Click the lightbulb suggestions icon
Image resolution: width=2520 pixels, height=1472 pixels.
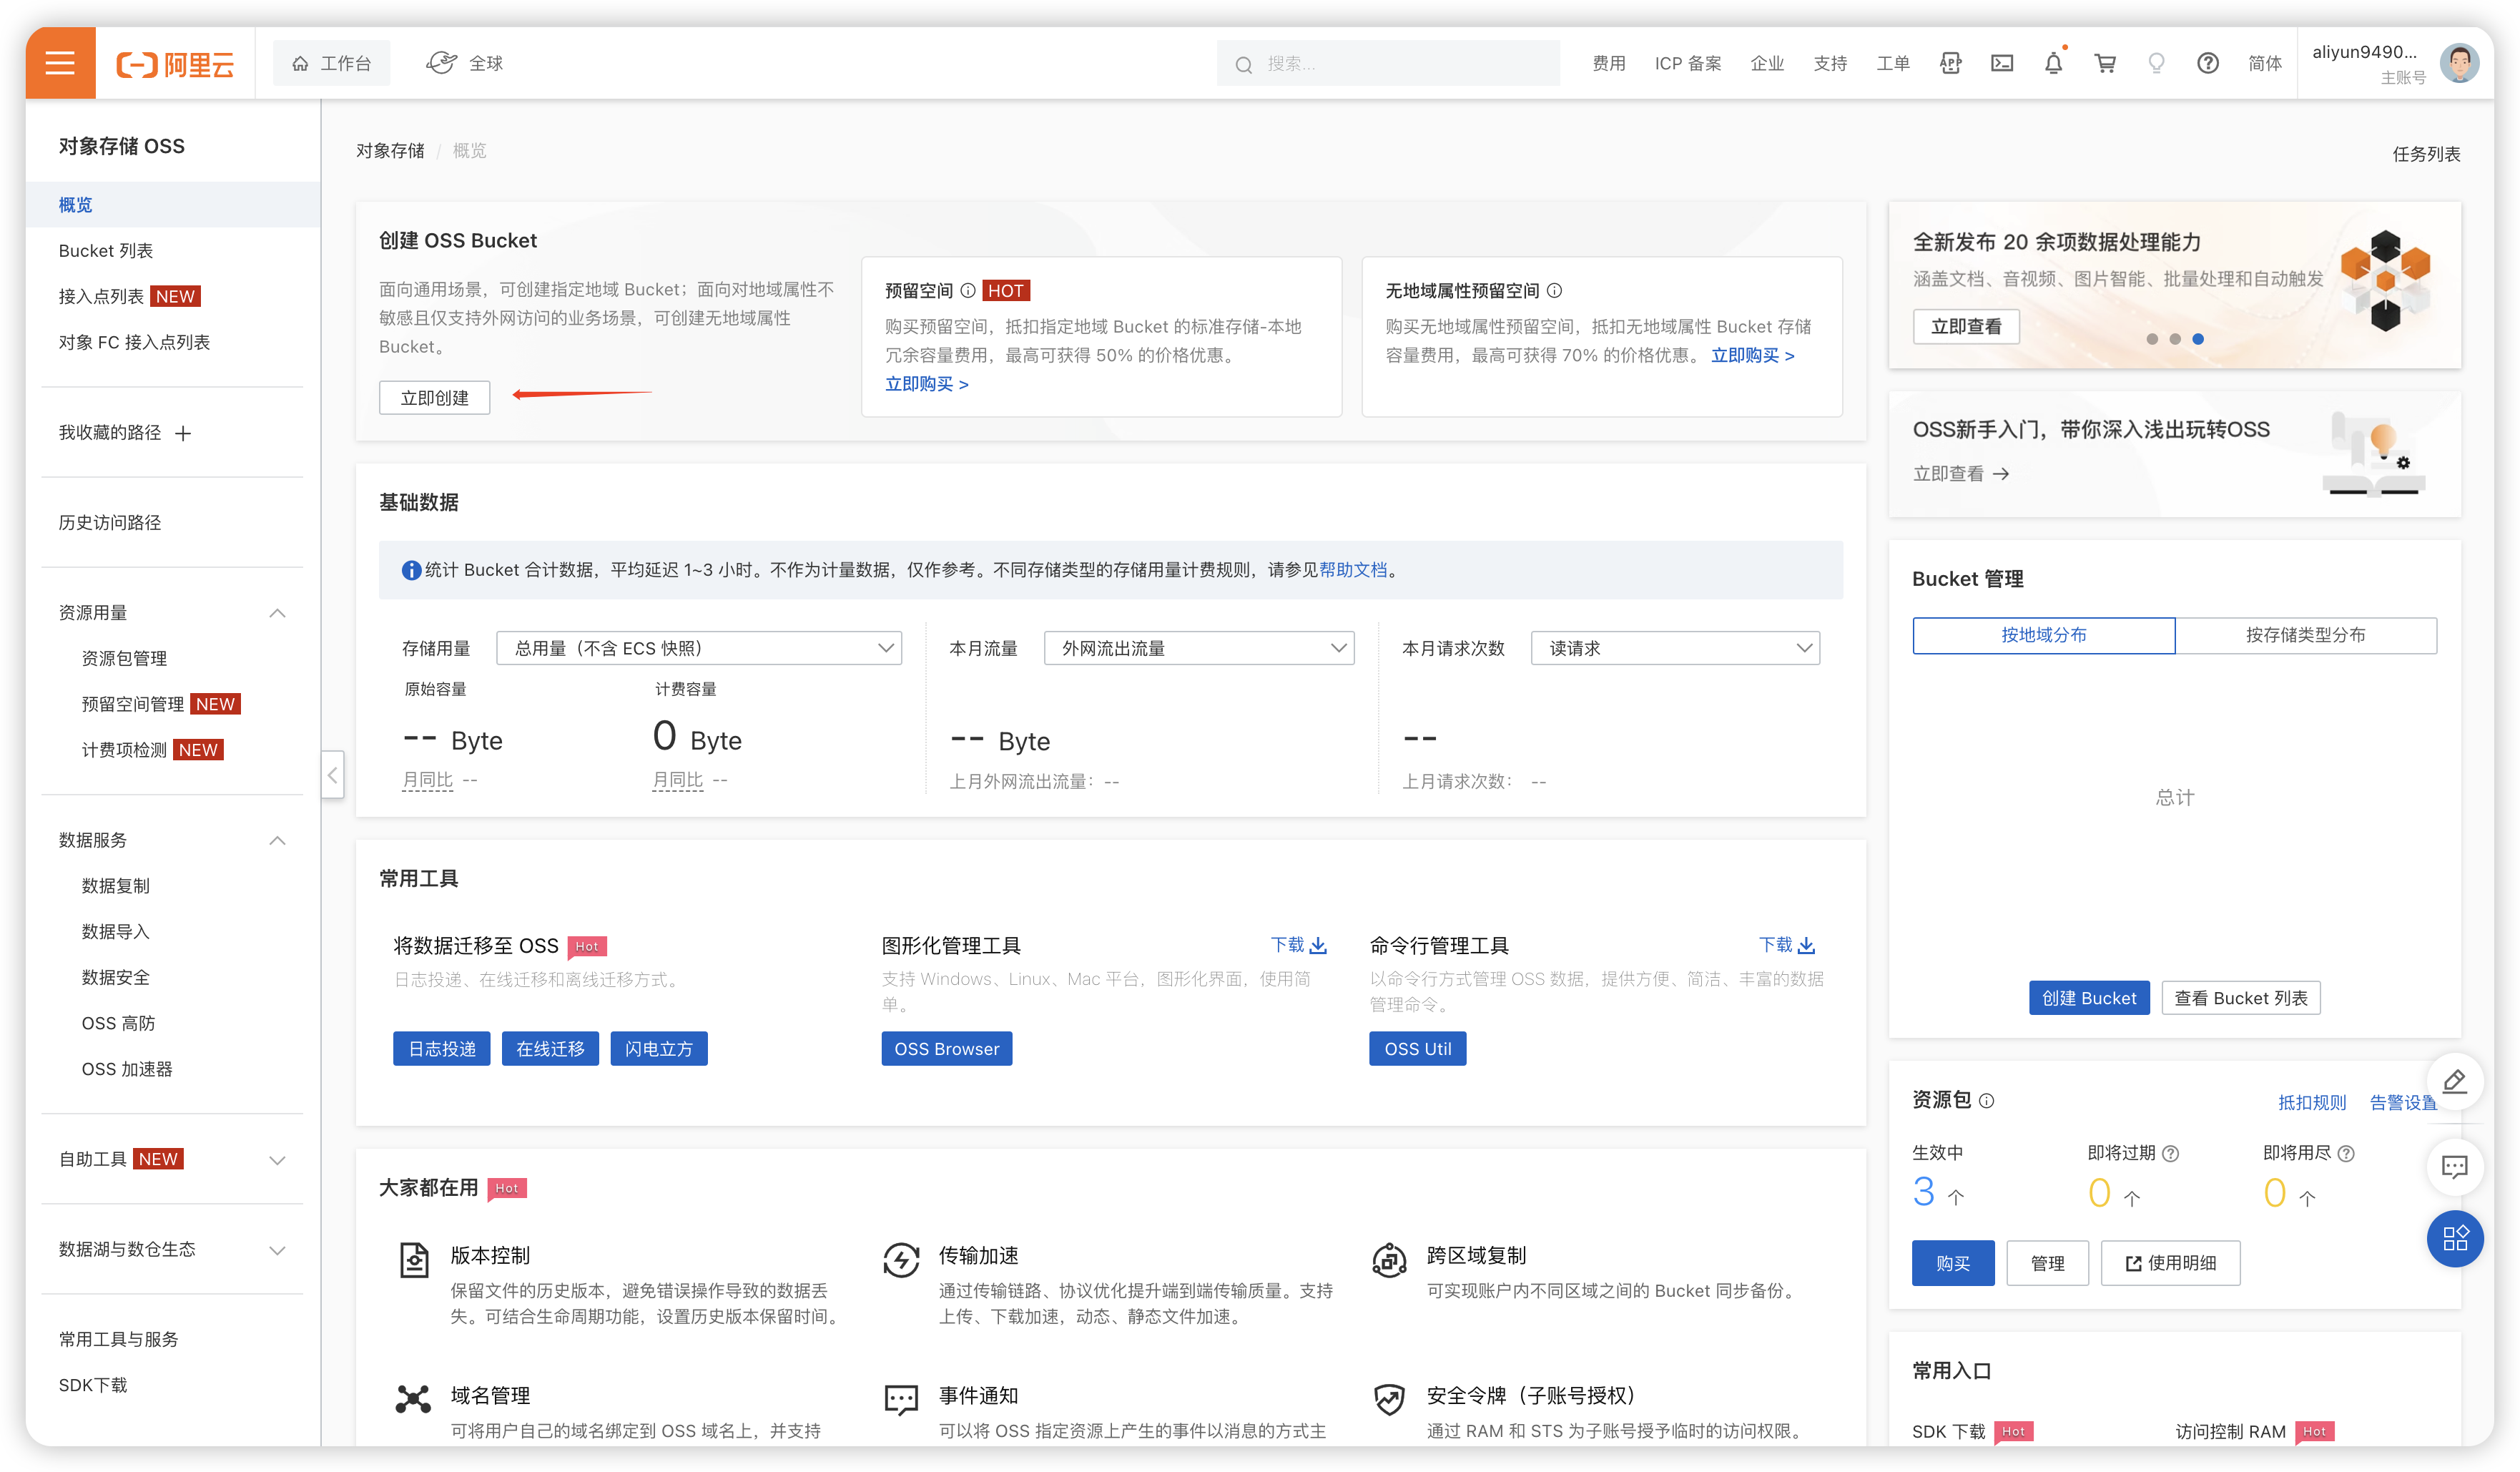pos(2156,63)
